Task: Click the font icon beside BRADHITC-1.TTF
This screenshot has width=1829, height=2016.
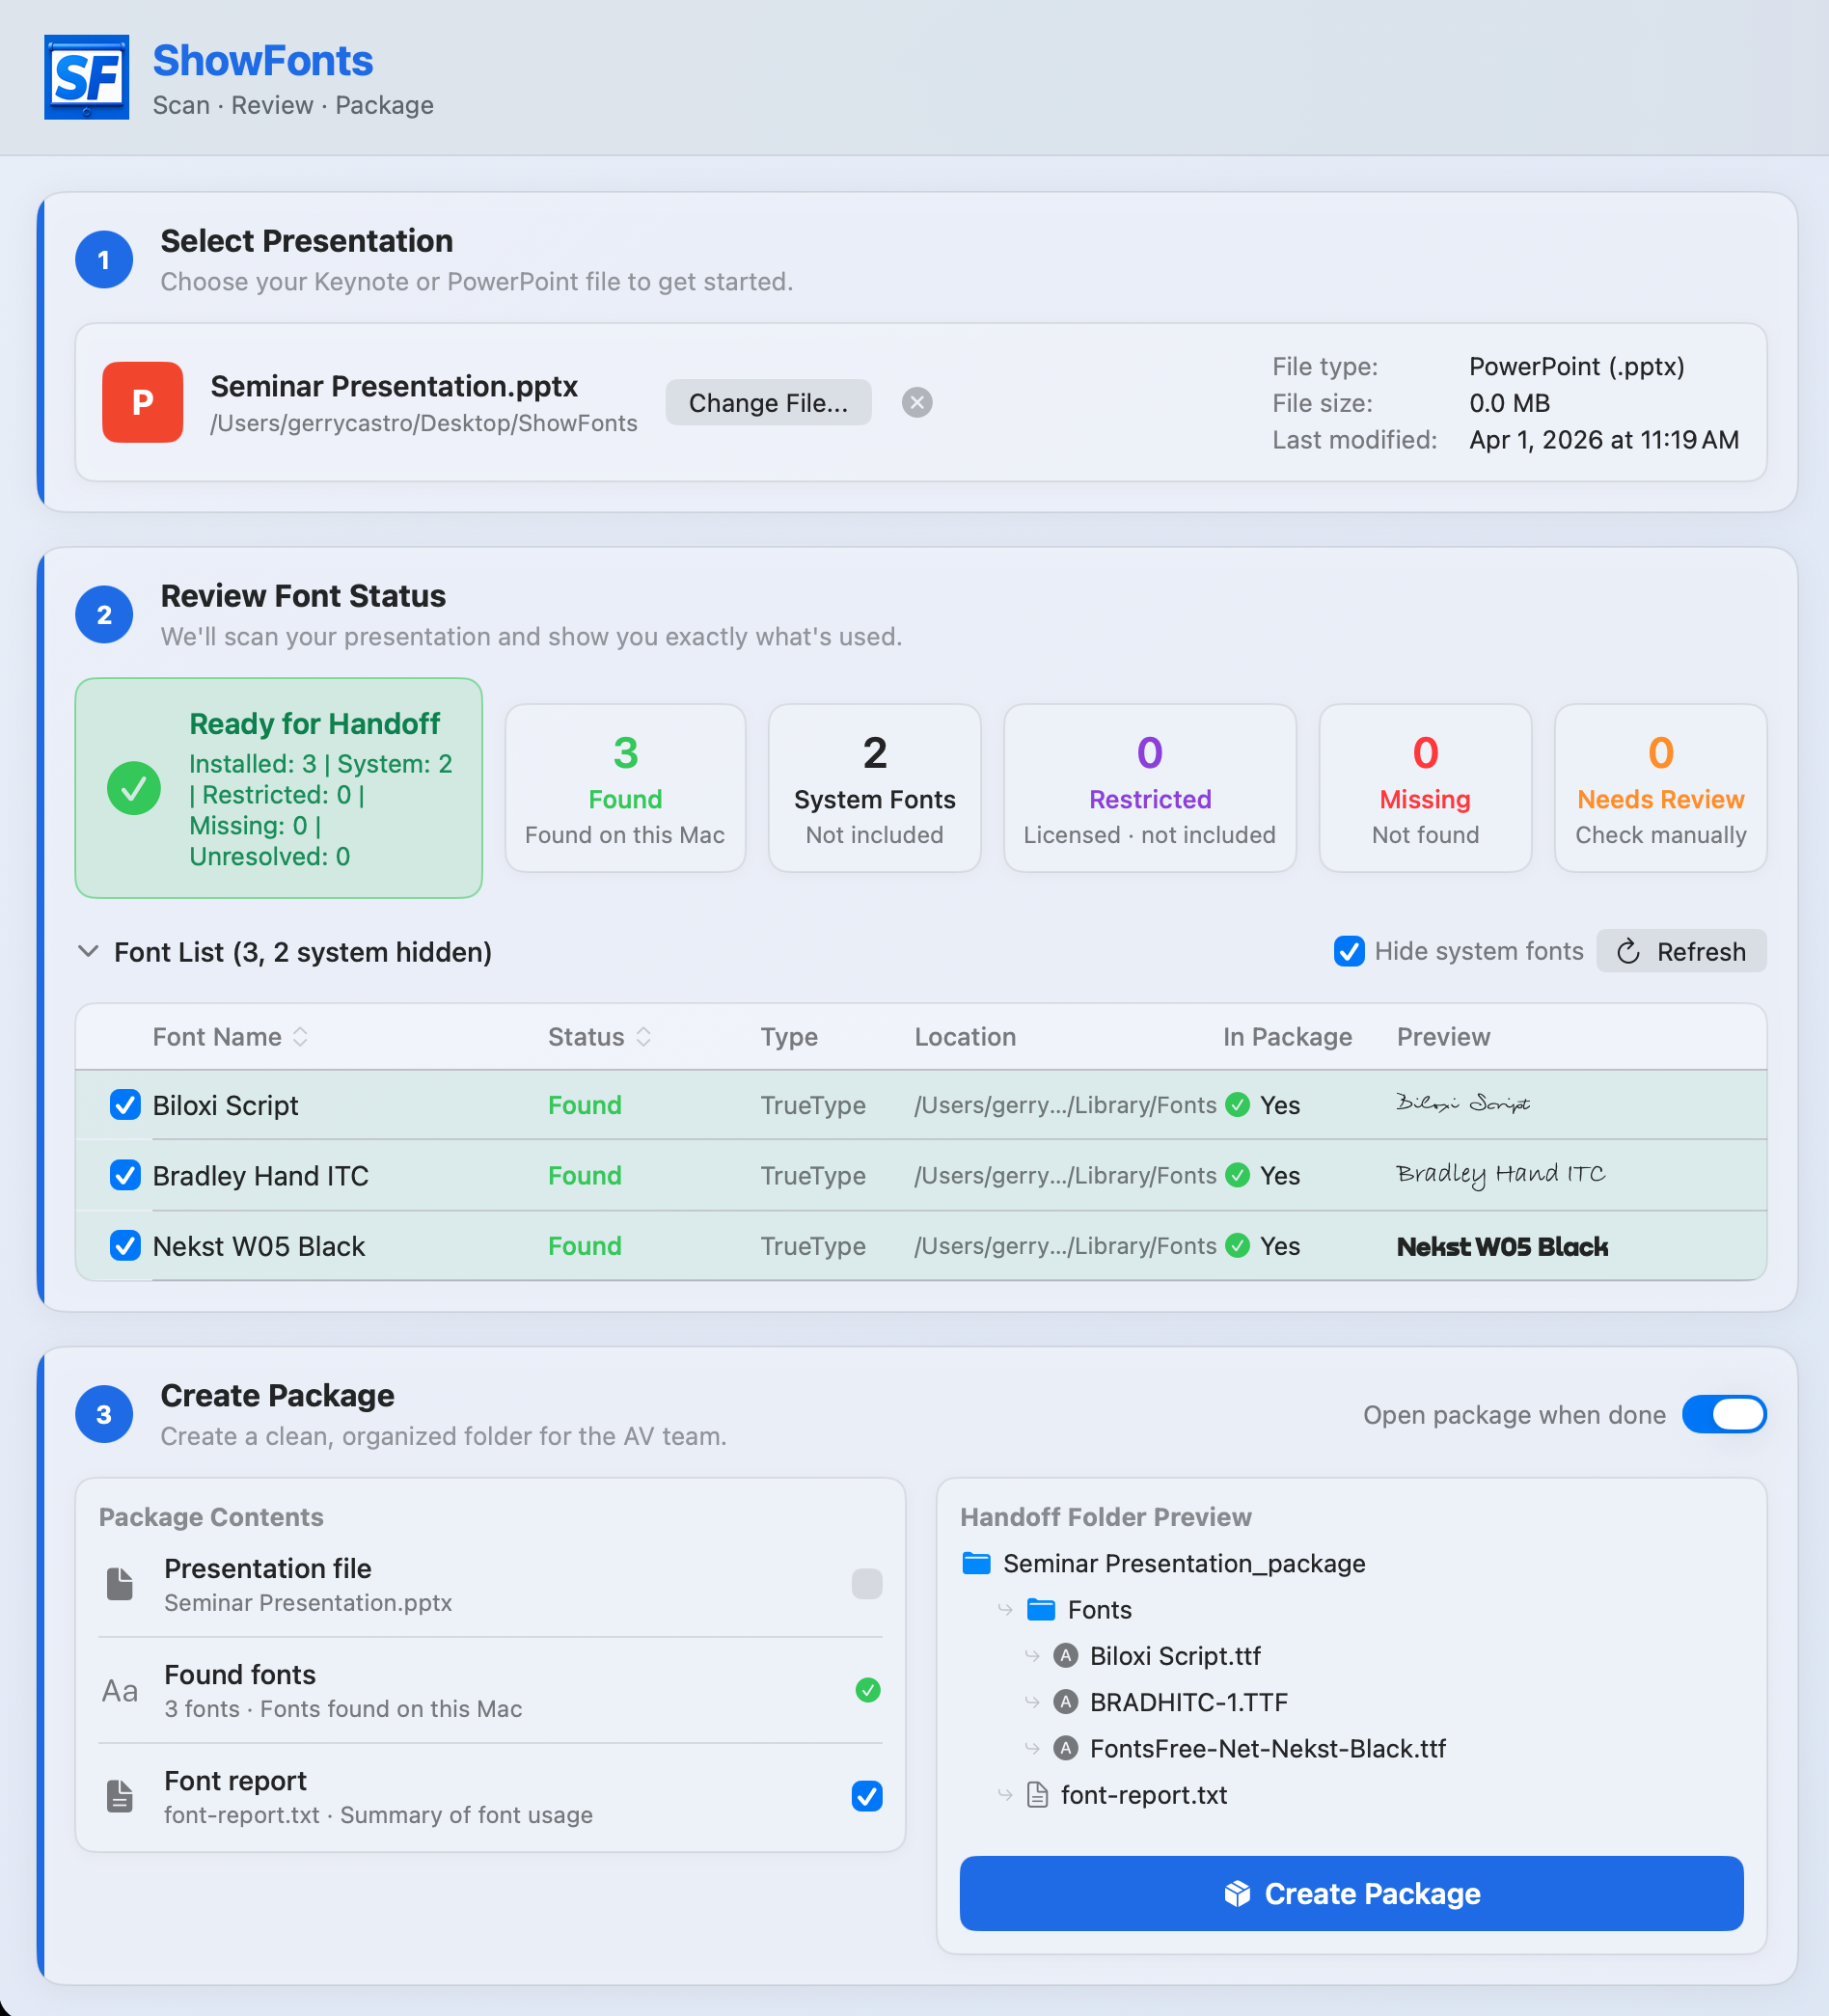Action: click(x=1066, y=1702)
